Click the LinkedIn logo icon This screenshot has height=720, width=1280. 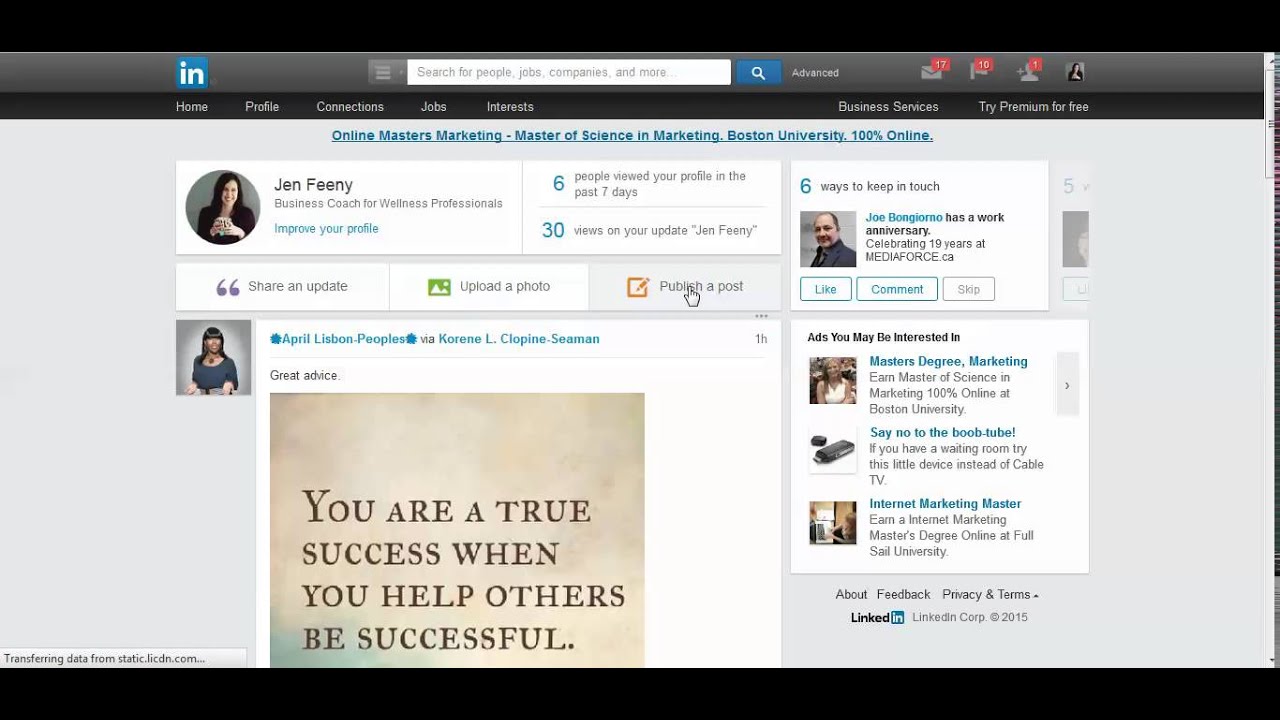click(x=191, y=72)
